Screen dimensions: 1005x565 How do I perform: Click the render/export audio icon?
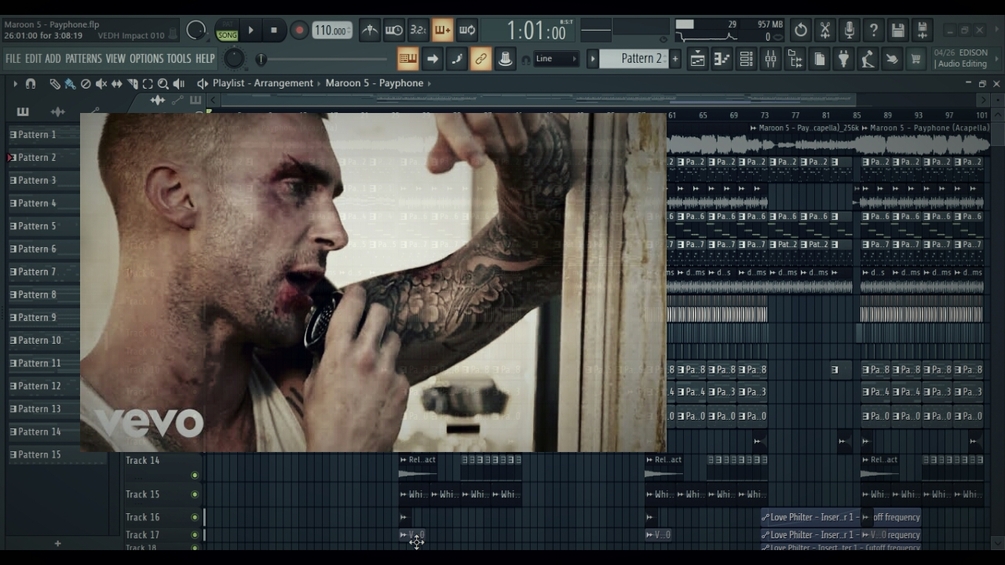pos(922,30)
